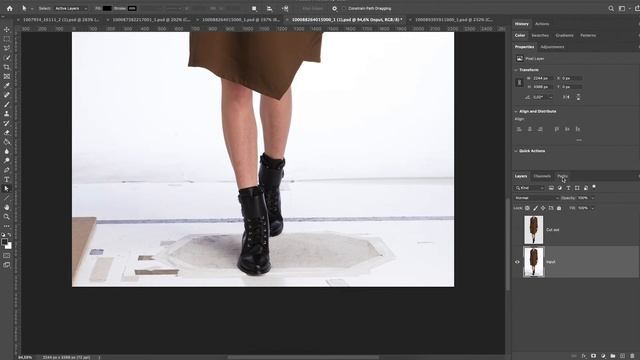Open path arrangement icon in options bar
Viewport: 640px width, 360px height.
coord(285,8)
